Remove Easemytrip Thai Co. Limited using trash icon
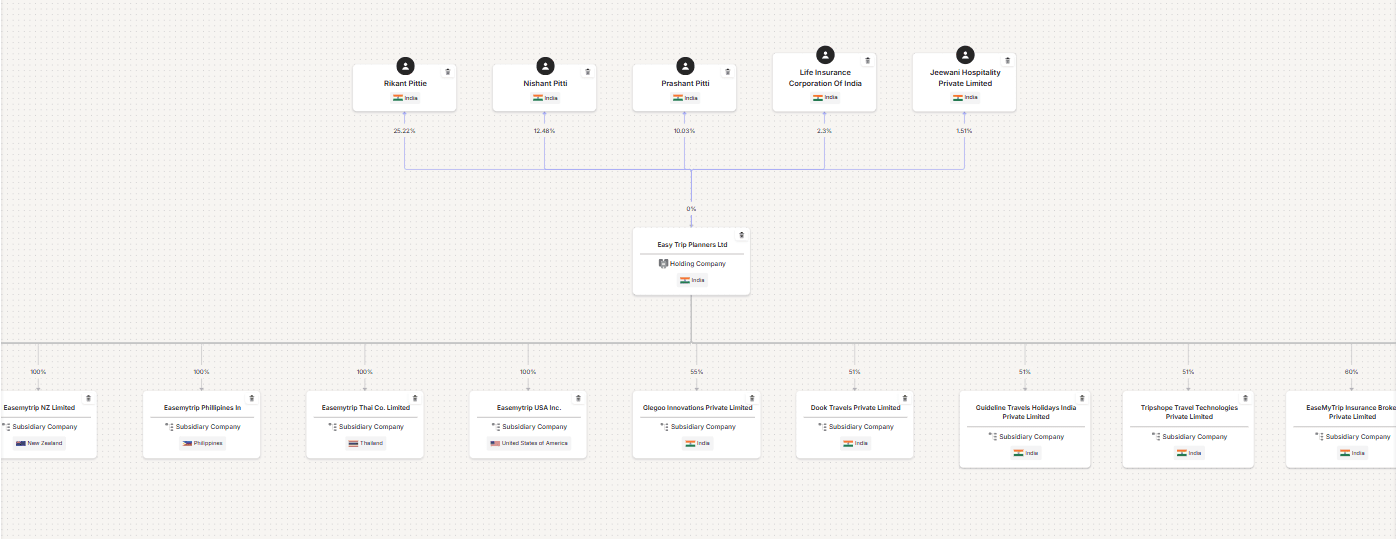Image resolution: width=1399 pixels, height=539 pixels. [415, 398]
